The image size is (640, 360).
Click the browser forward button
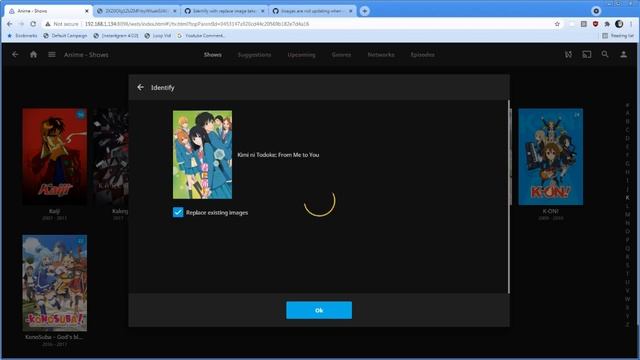pos(21,24)
